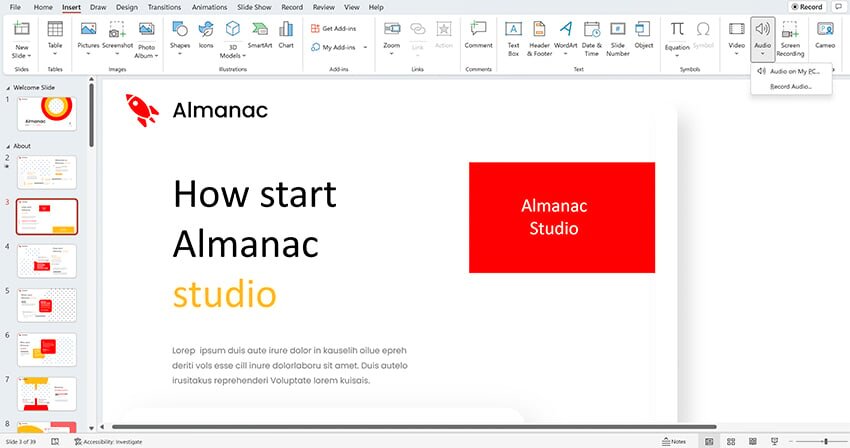Collapse the About section in slide panel

[7, 146]
